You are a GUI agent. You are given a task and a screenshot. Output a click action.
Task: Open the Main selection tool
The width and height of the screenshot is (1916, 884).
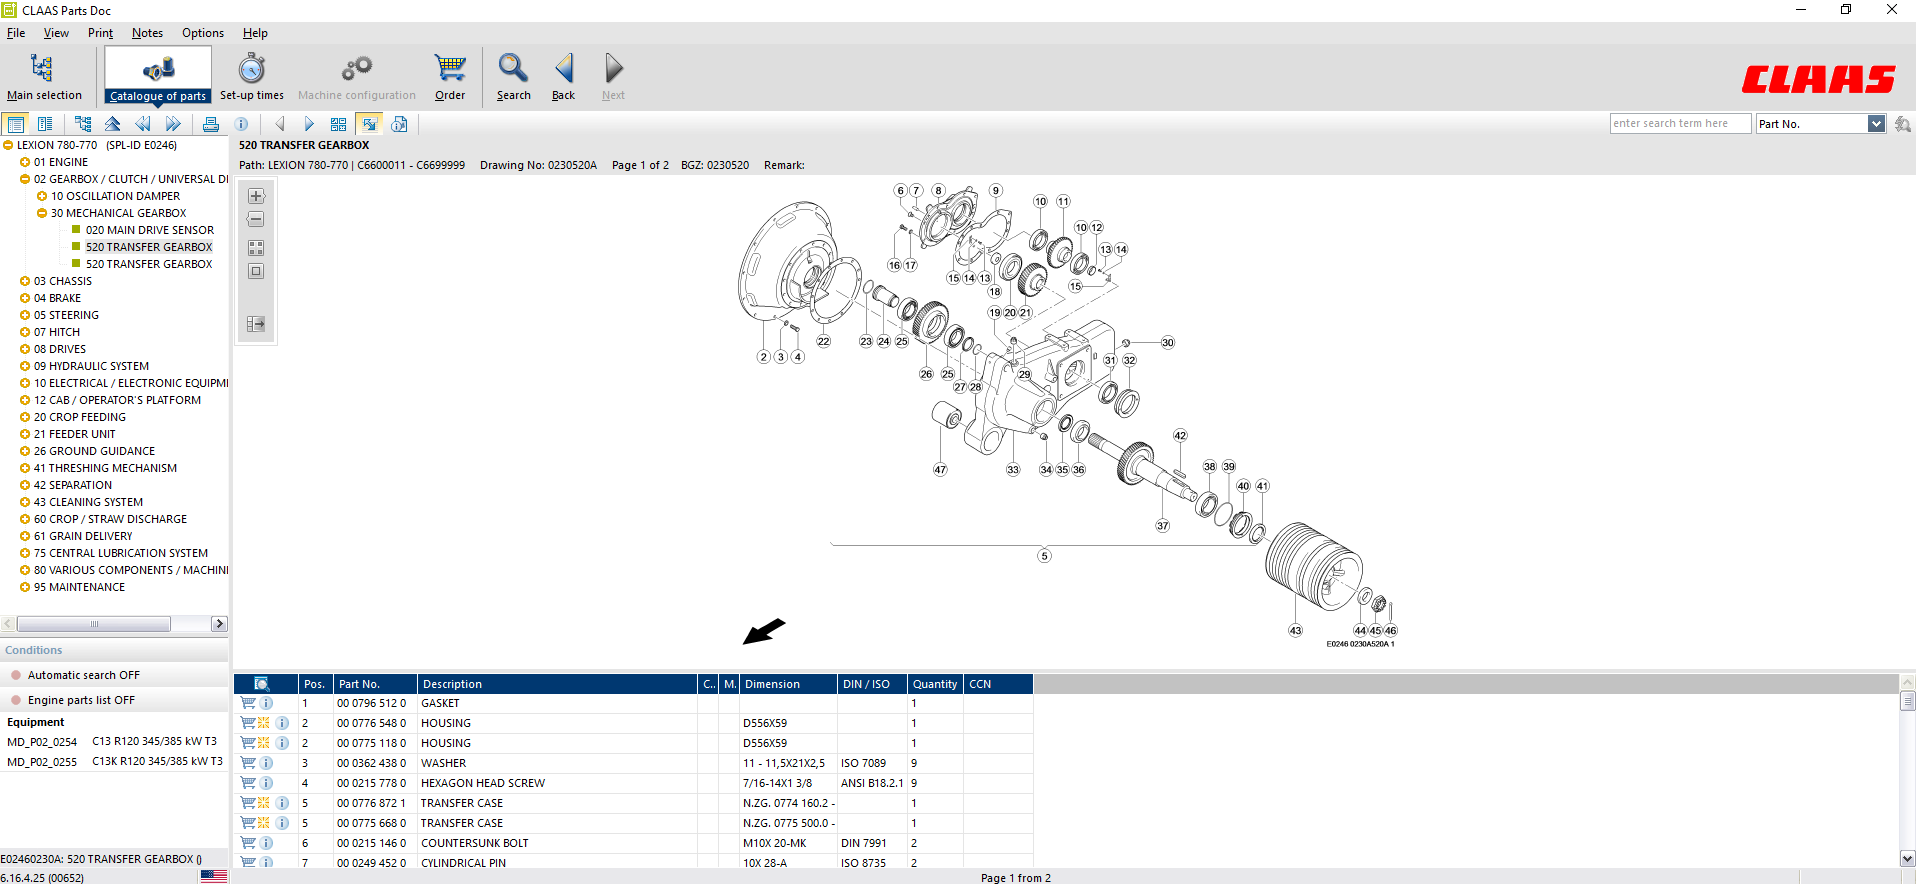pos(44,77)
